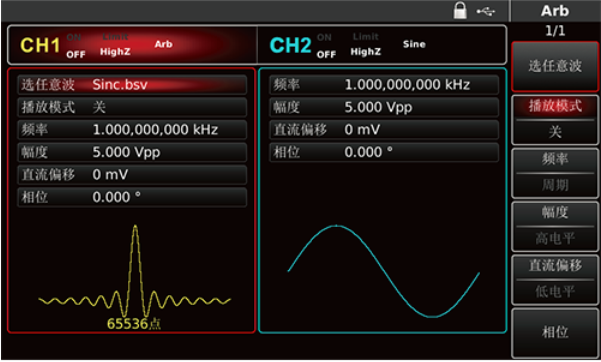This screenshot has width=601, height=362.
Task: Click CH1 Limit HighZ indicator
Action: (115, 44)
